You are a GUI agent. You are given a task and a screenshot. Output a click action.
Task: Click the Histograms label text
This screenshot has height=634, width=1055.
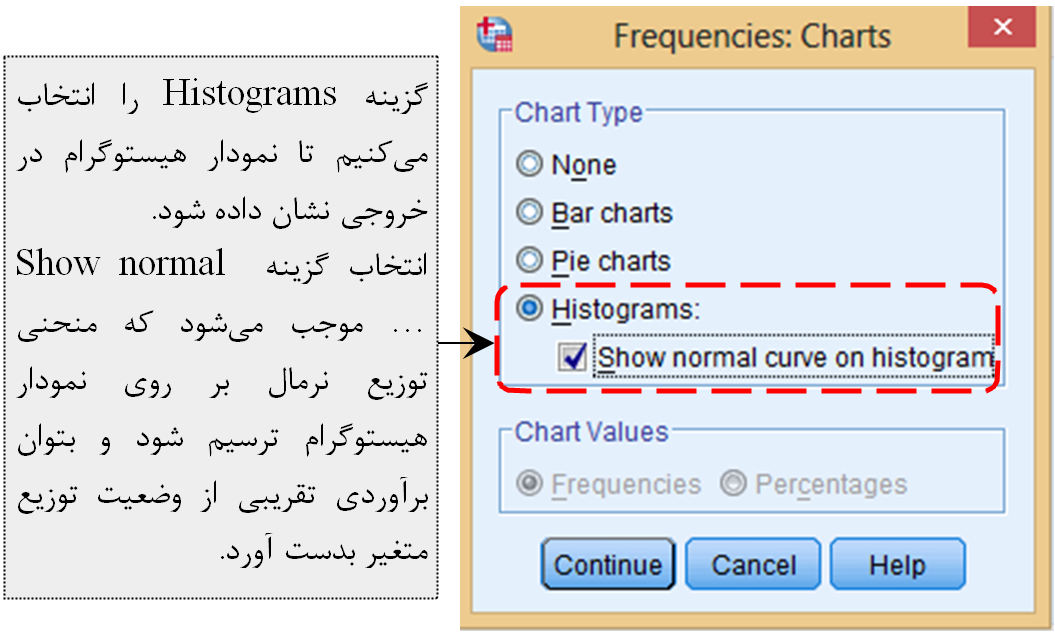[626, 310]
